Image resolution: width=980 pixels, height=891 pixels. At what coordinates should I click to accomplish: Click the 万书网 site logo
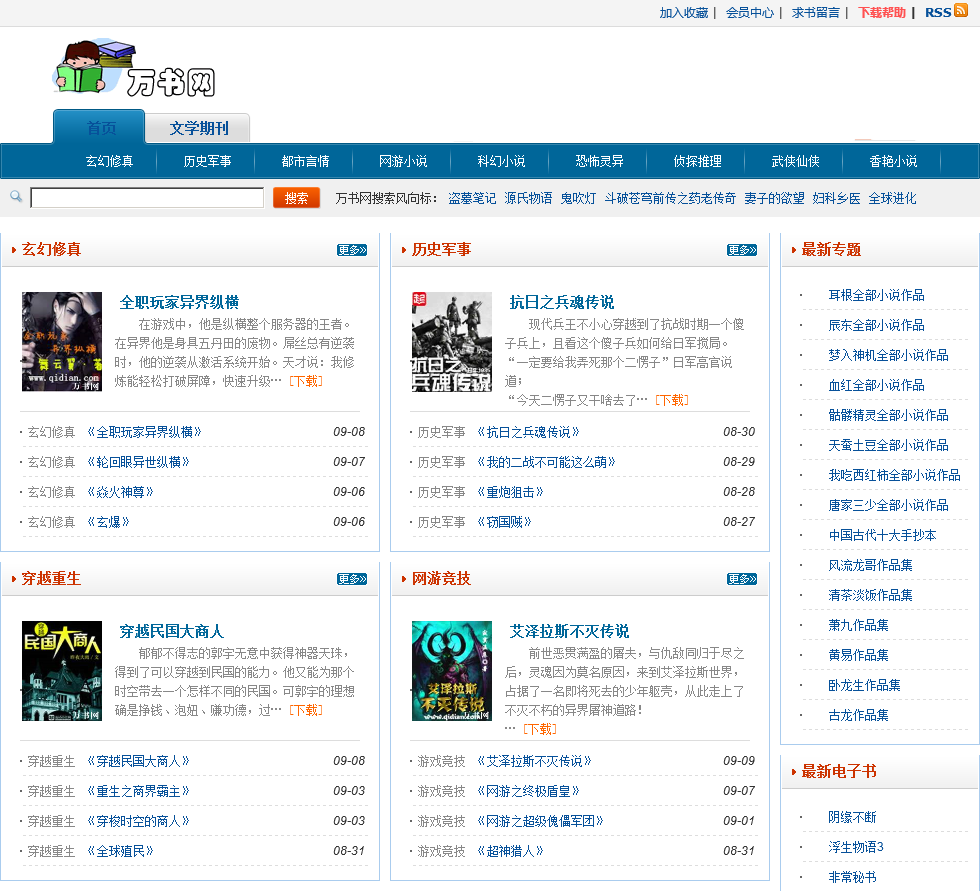click(x=135, y=69)
